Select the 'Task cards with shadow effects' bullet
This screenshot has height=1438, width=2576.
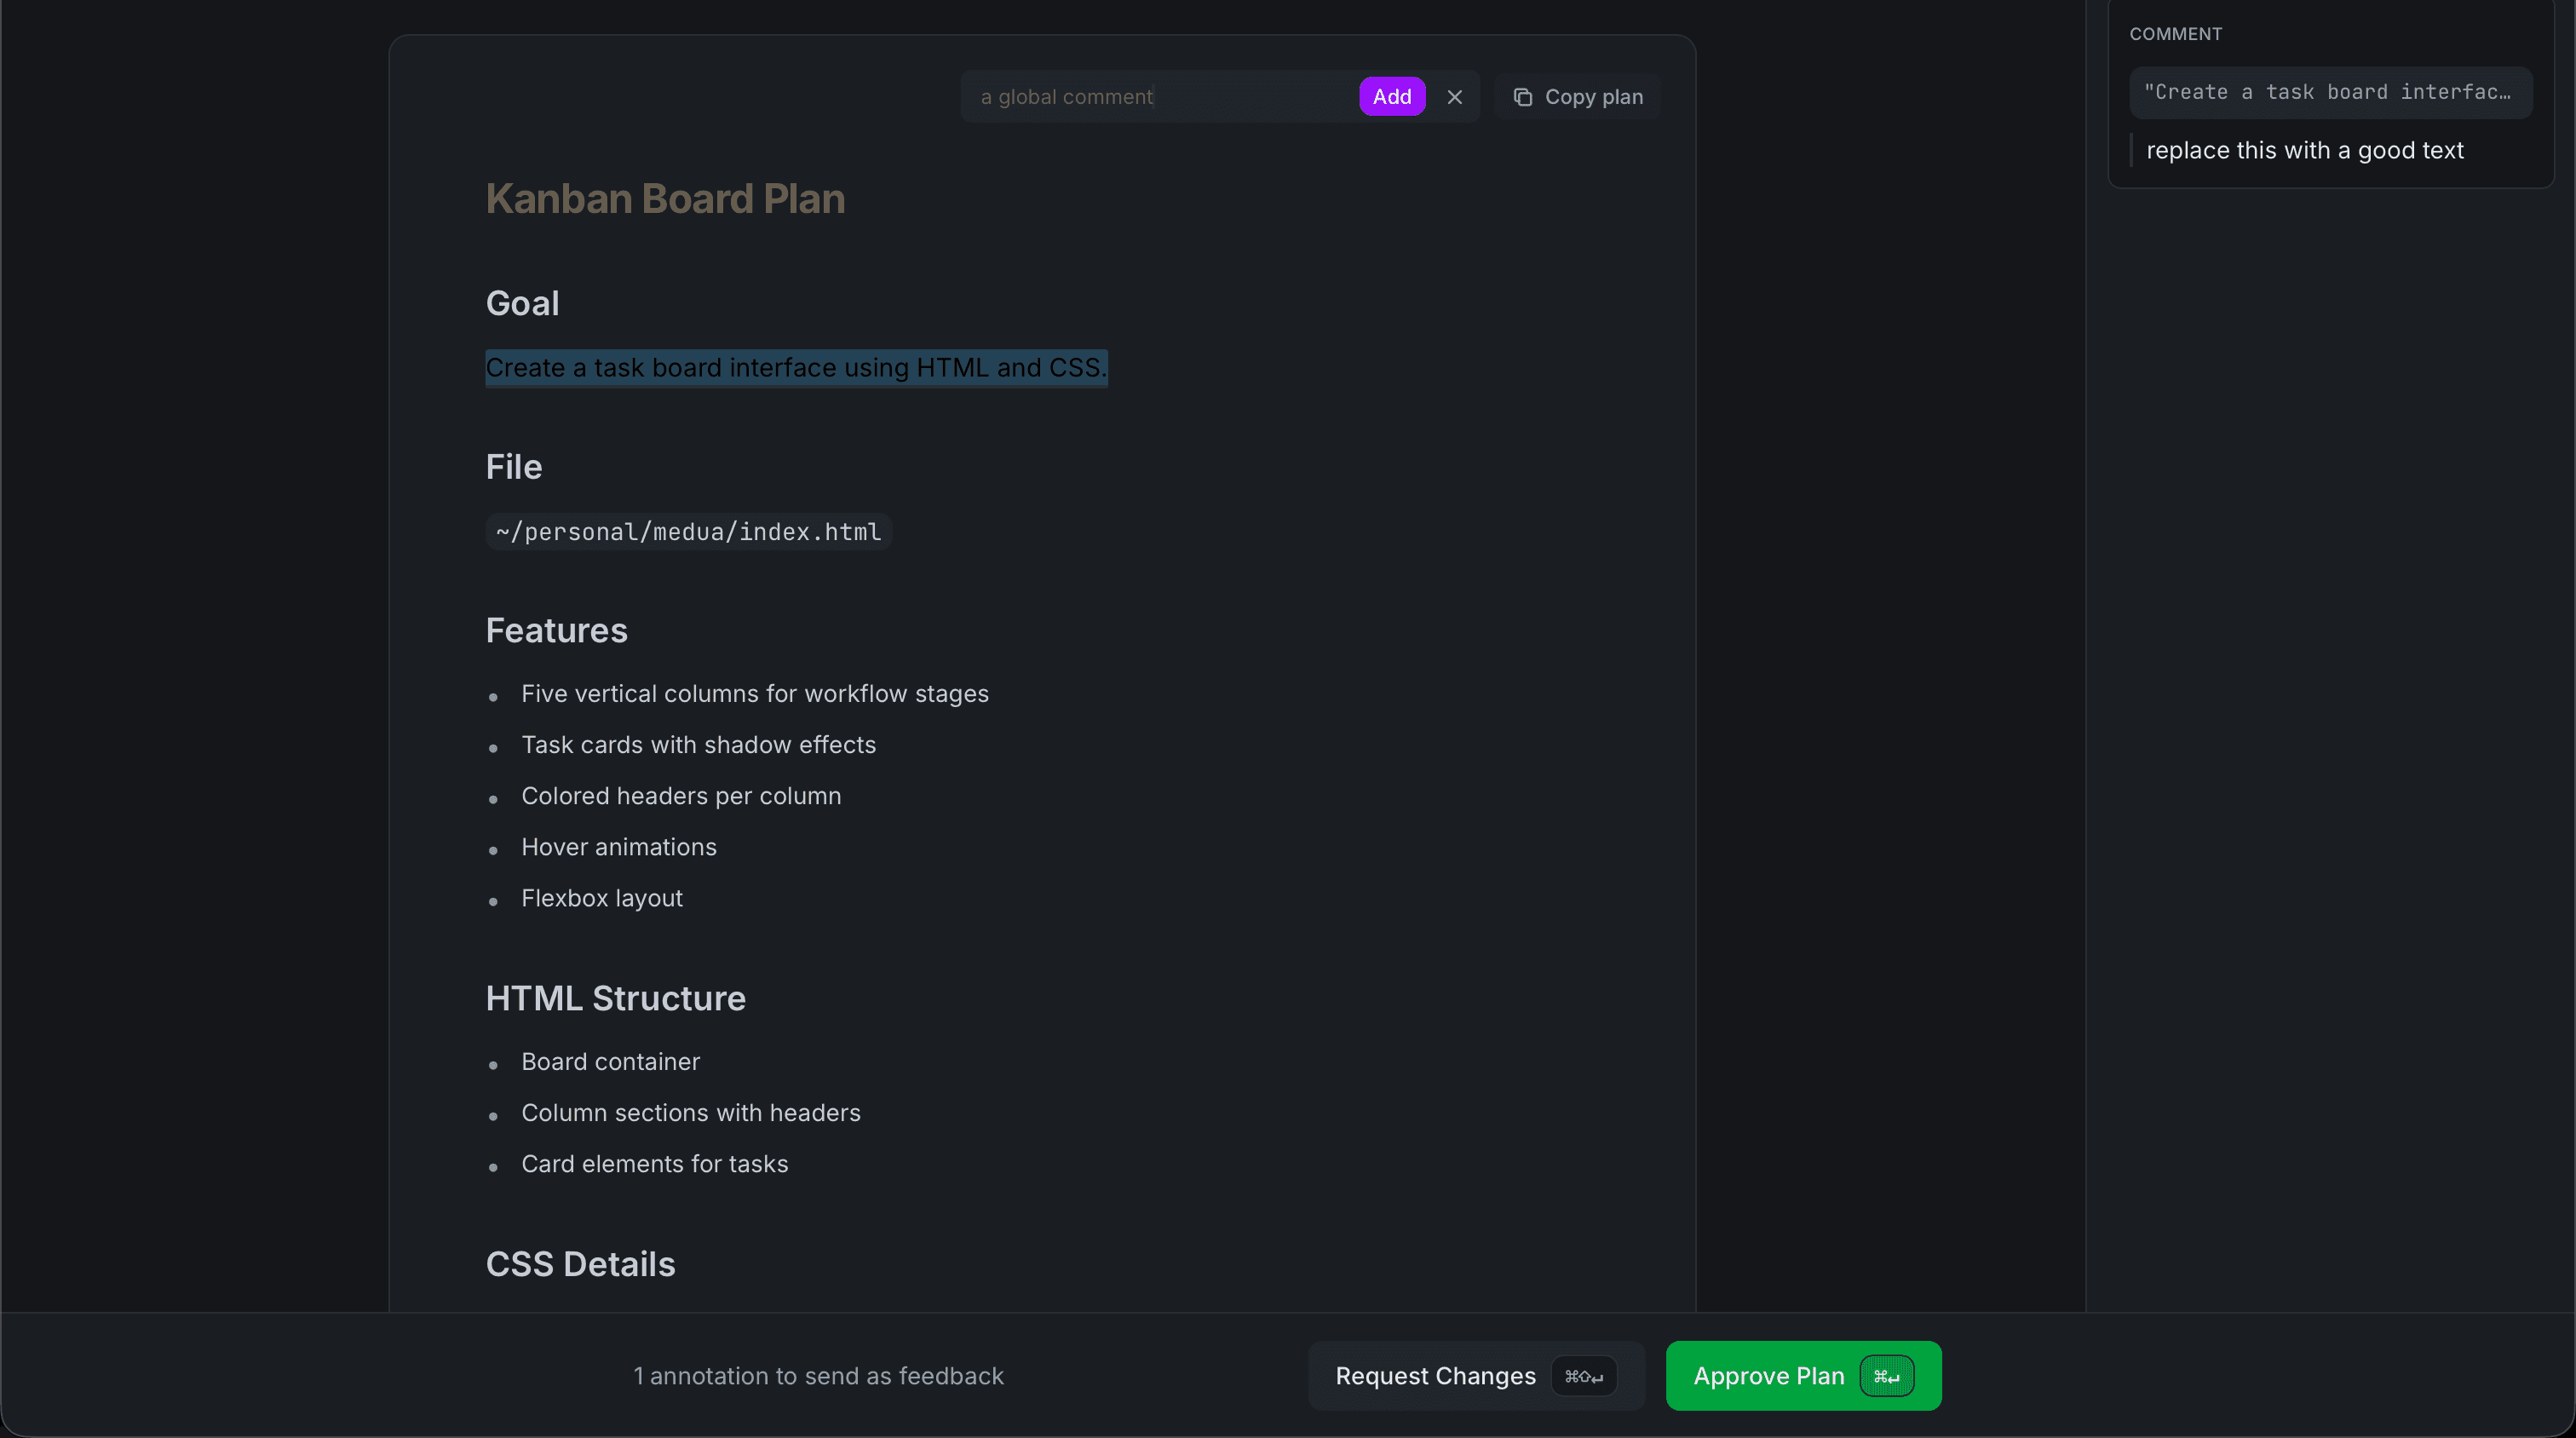pos(698,744)
